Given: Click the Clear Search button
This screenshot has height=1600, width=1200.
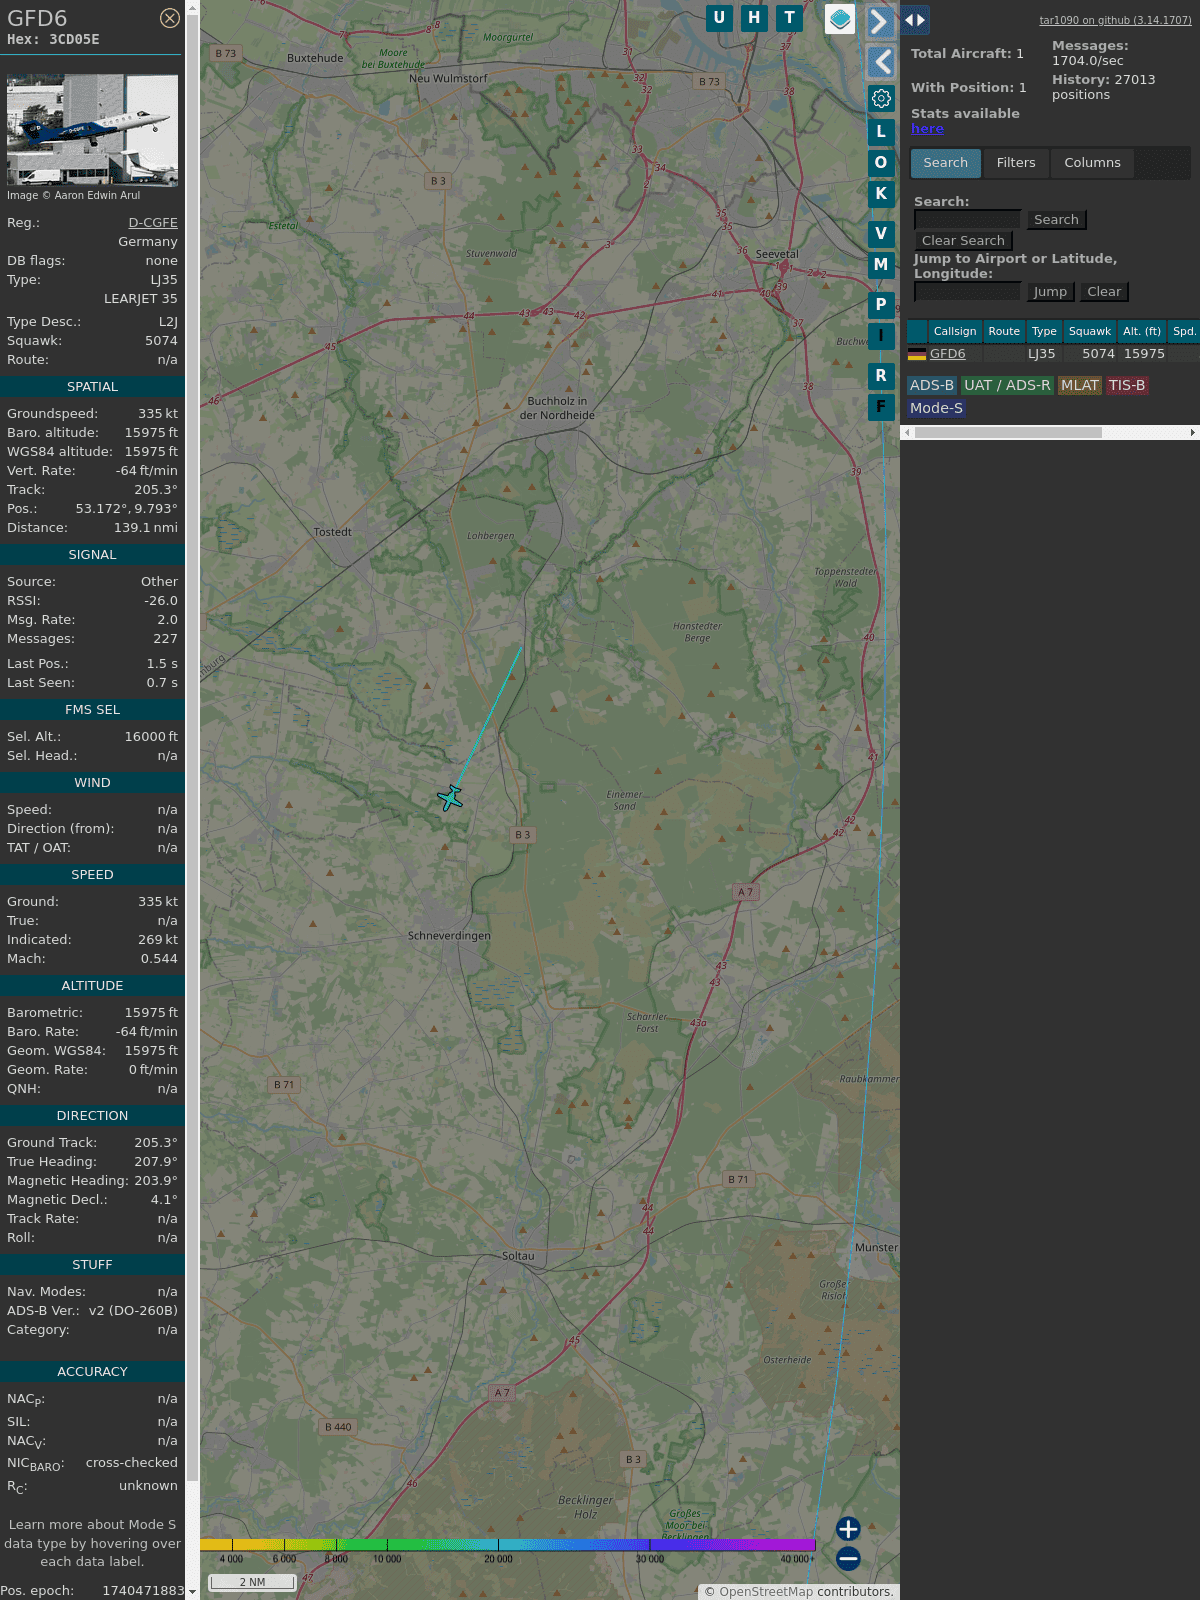Looking at the screenshot, I should click(x=963, y=241).
